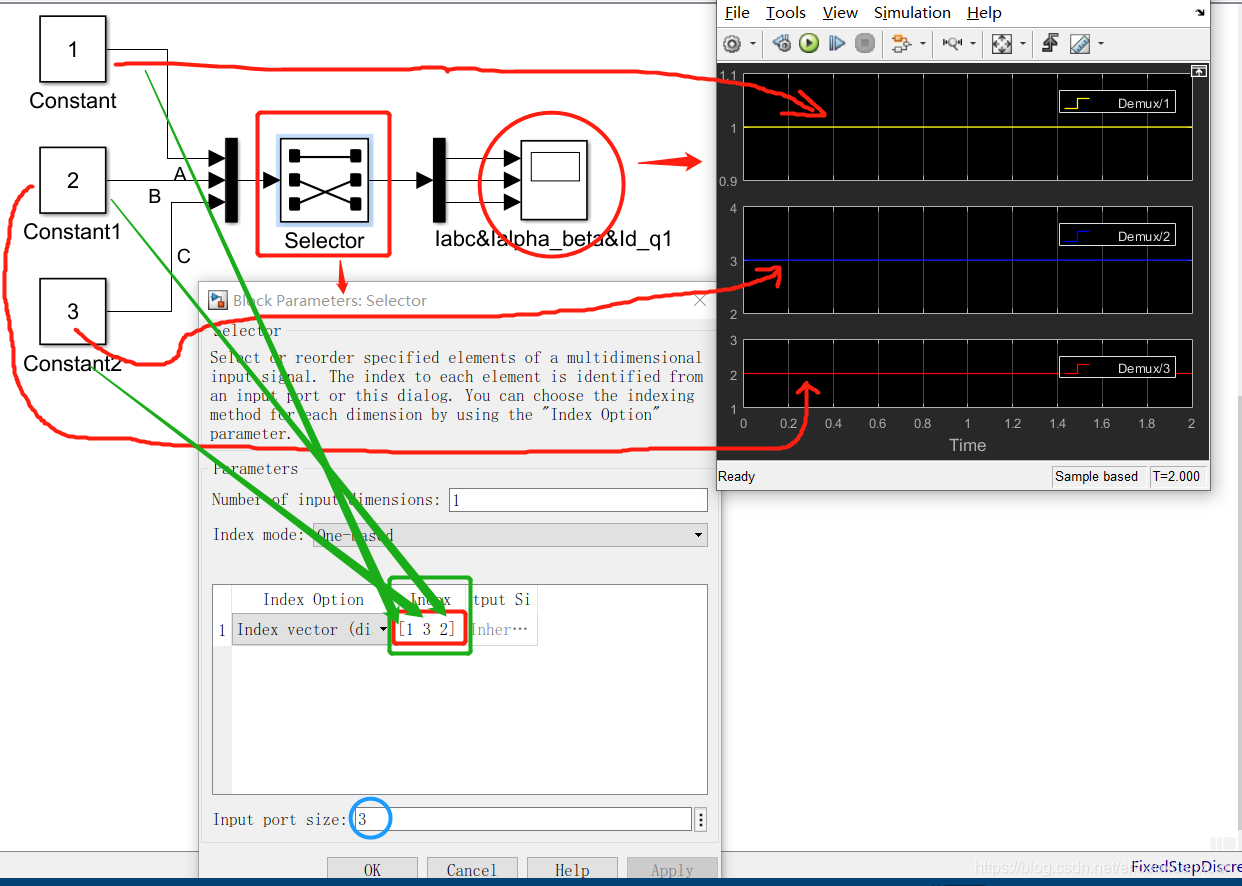
Task: Select the Constant block with value 1
Action: click(73, 49)
